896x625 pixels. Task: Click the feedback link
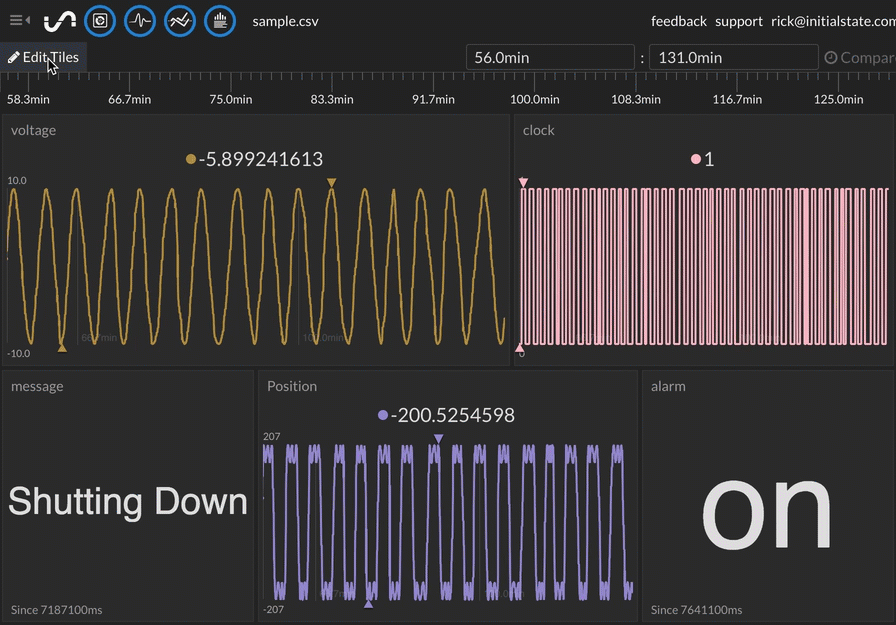678,21
